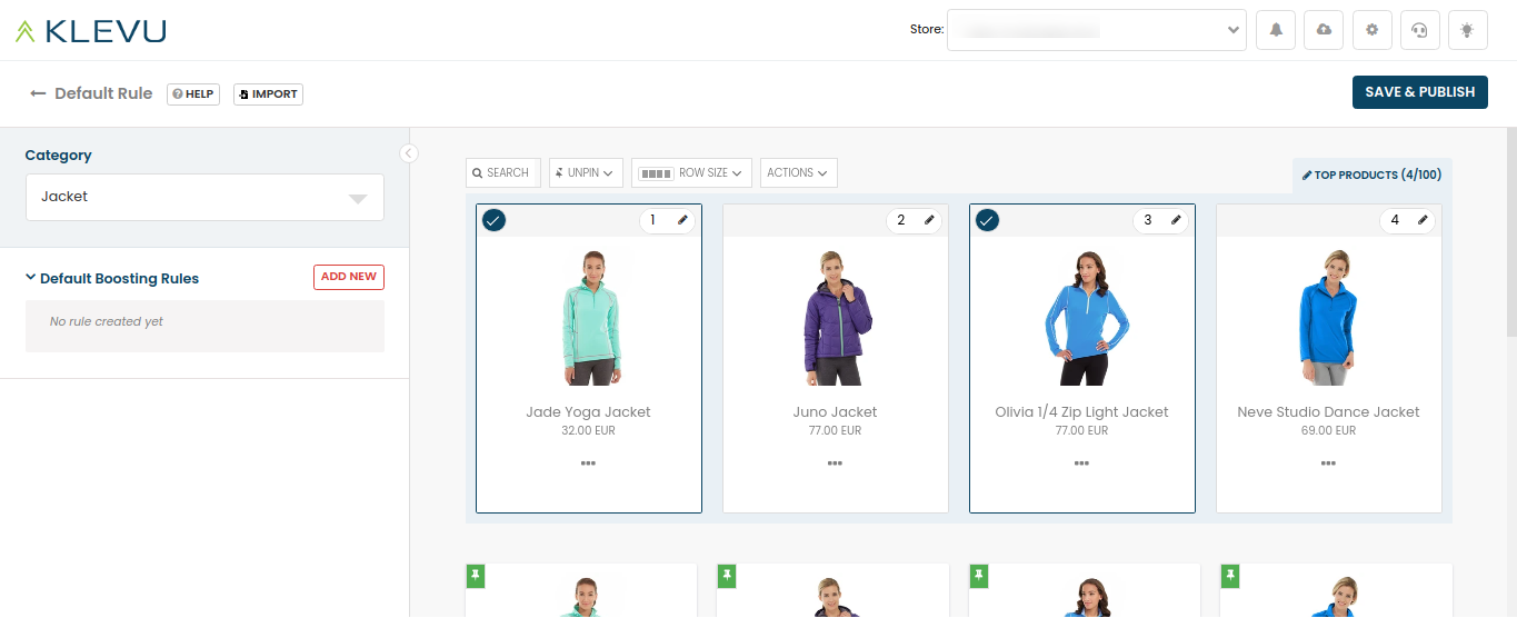Click the cloud sync icon in header
The height and width of the screenshot is (618, 1517).
click(x=1324, y=30)
